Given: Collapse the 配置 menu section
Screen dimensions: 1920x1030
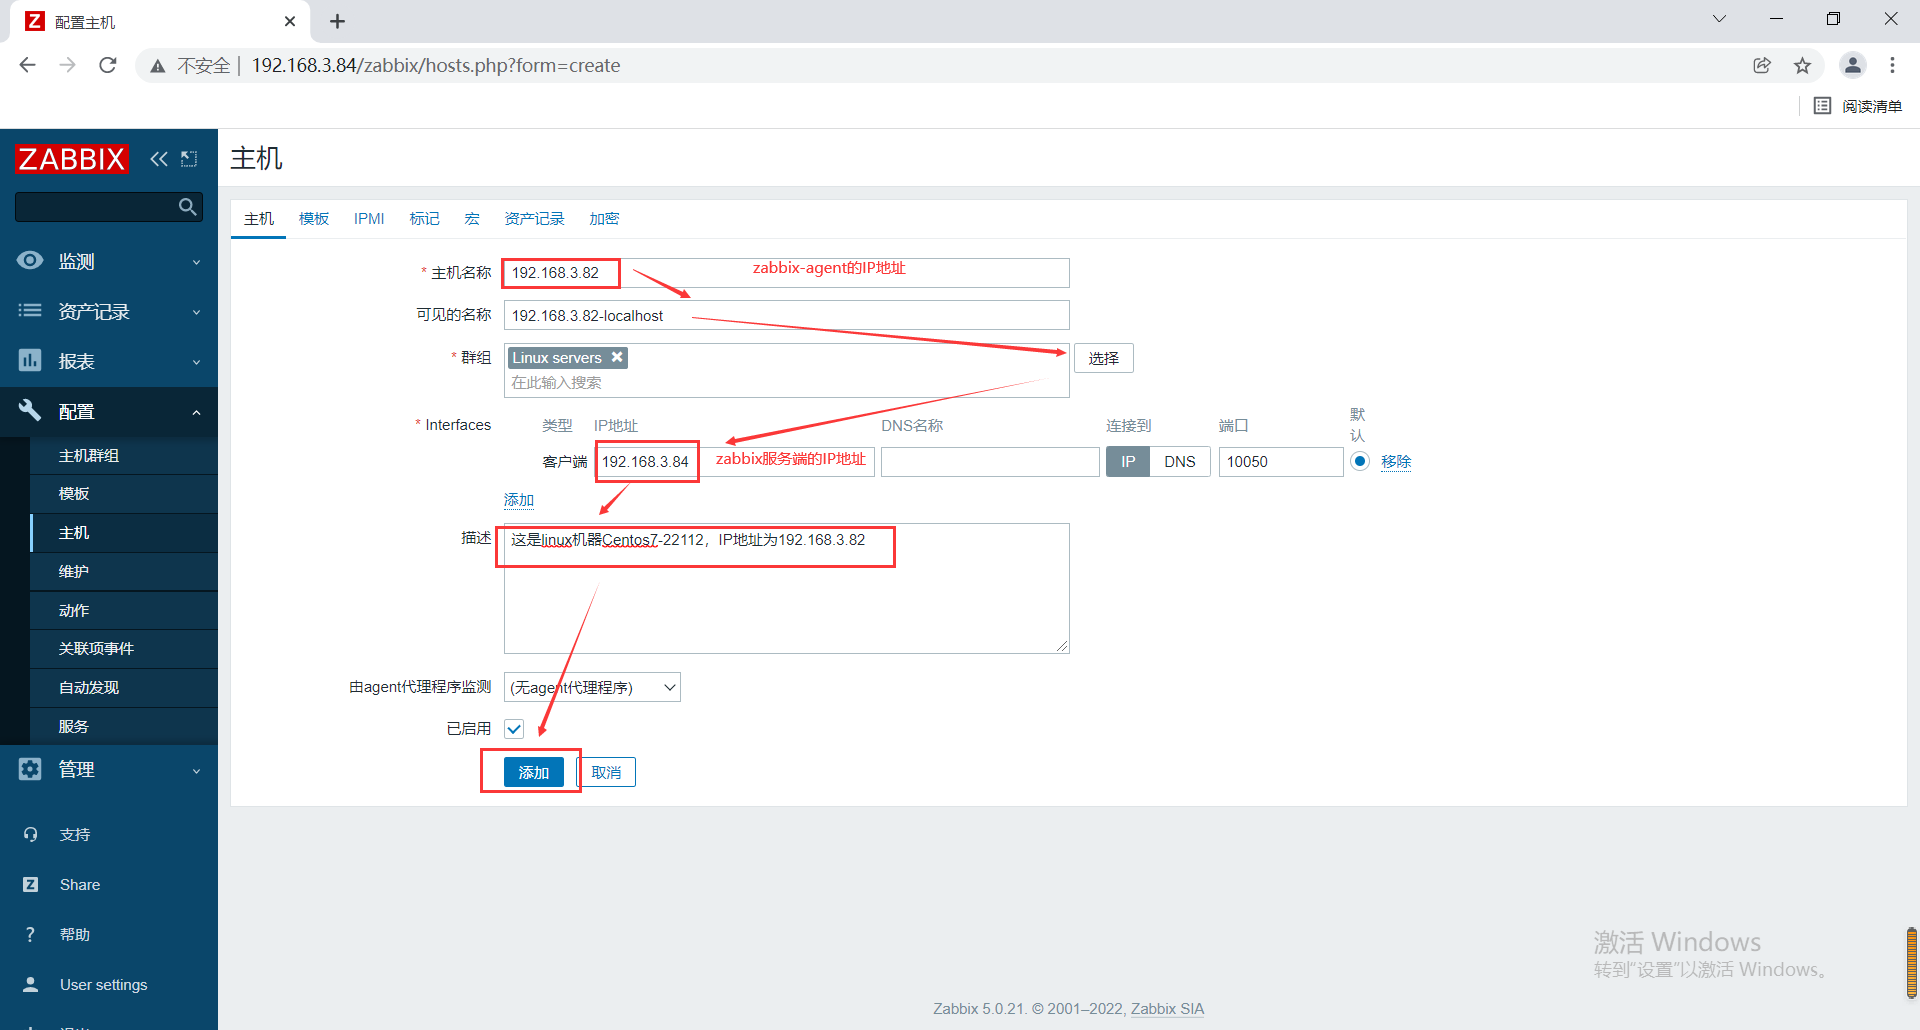Looking at the screenshot, I should (109, 411).
